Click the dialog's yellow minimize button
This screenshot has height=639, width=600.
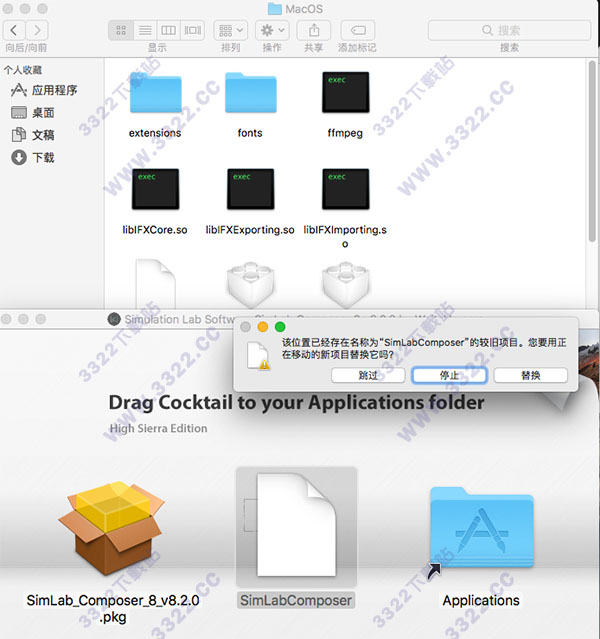click(263, 327)
